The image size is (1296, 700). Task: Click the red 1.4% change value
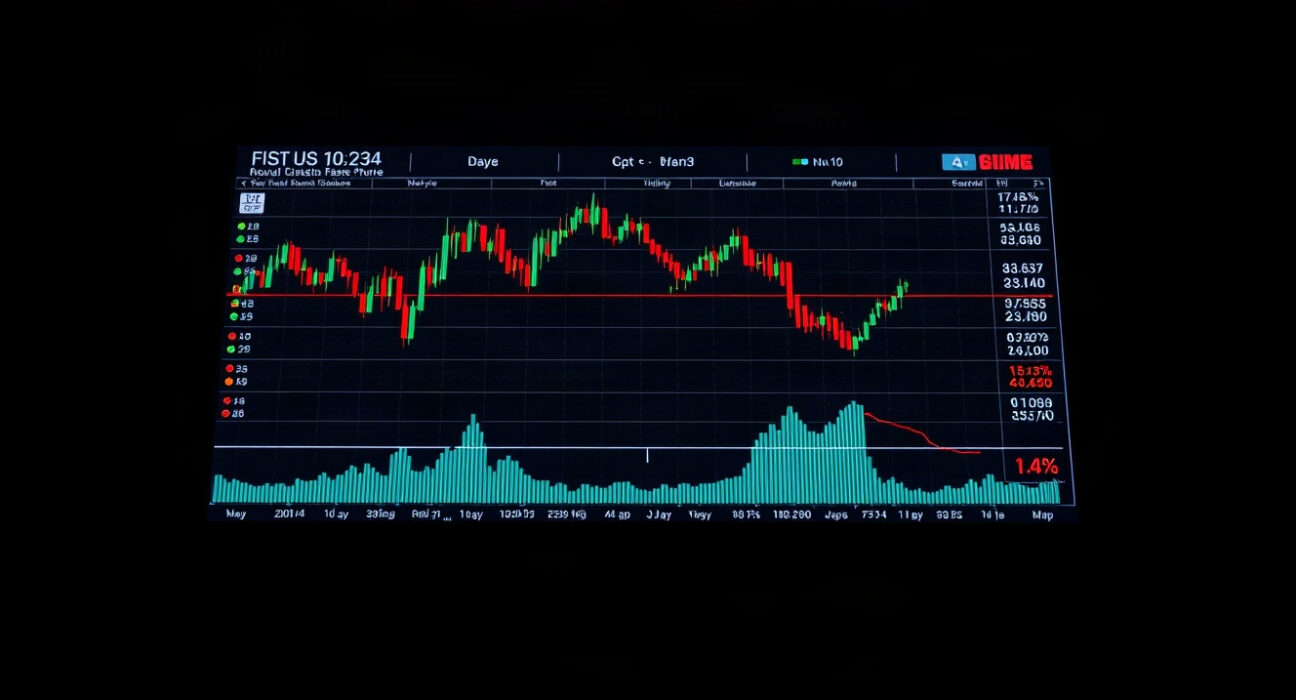click(1036, 466)
